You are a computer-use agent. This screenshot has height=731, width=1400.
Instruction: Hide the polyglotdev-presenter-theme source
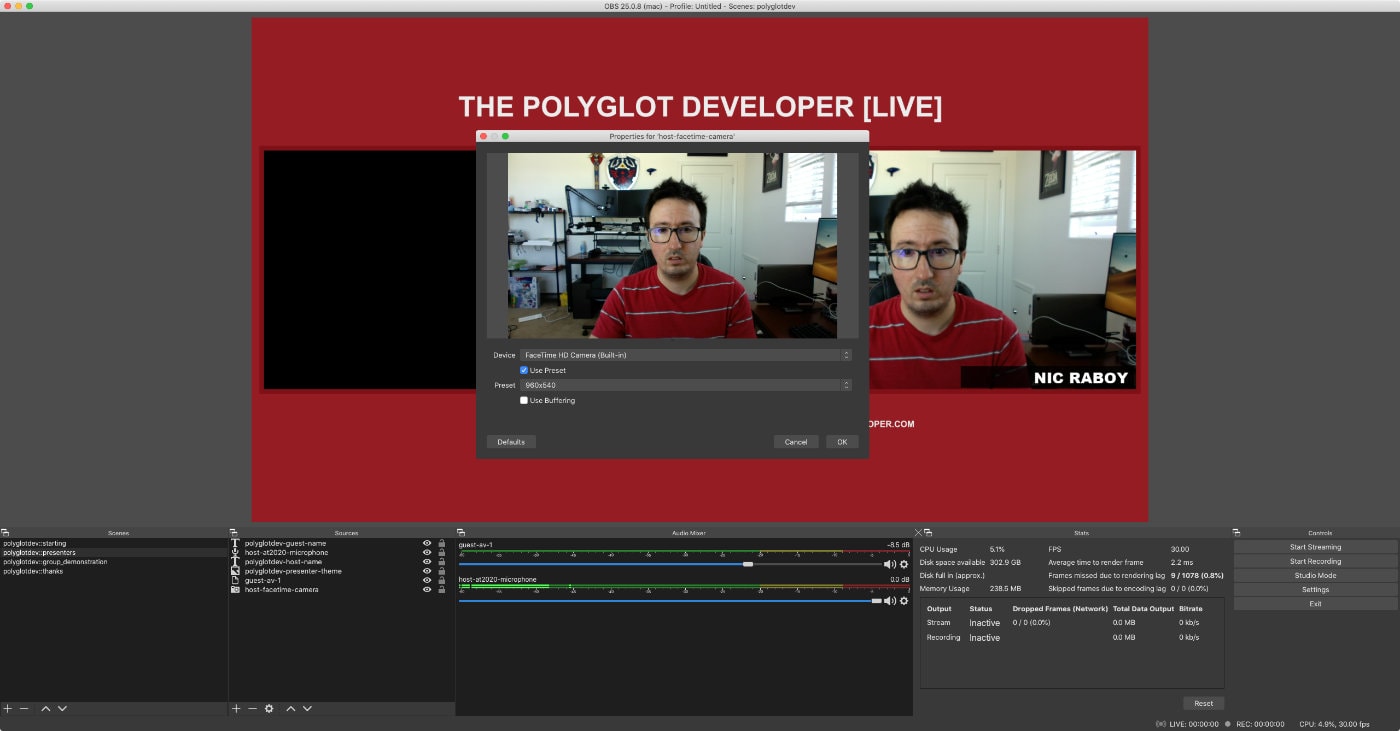(427, 571)
